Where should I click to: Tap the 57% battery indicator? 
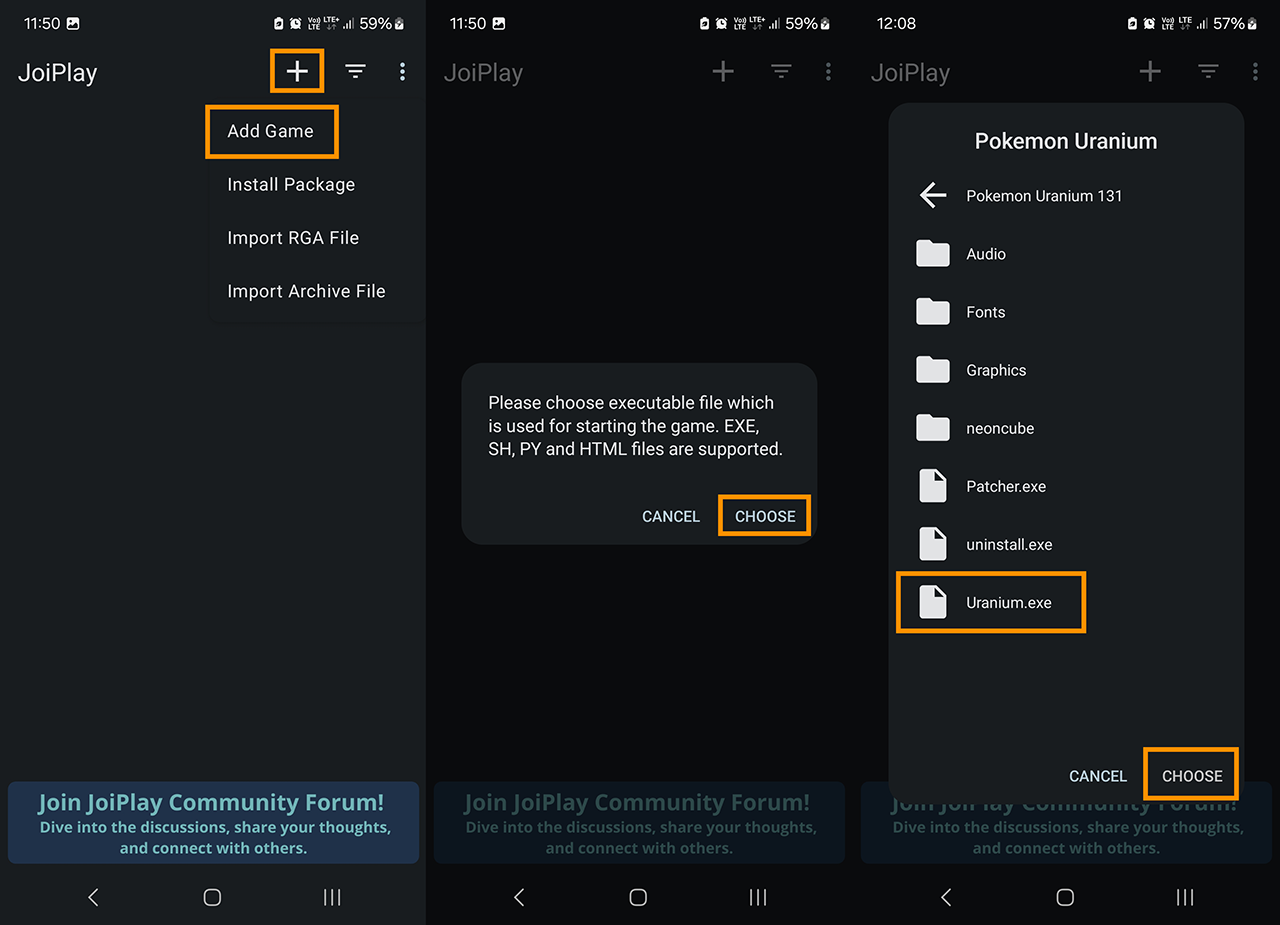[1236, 23]
